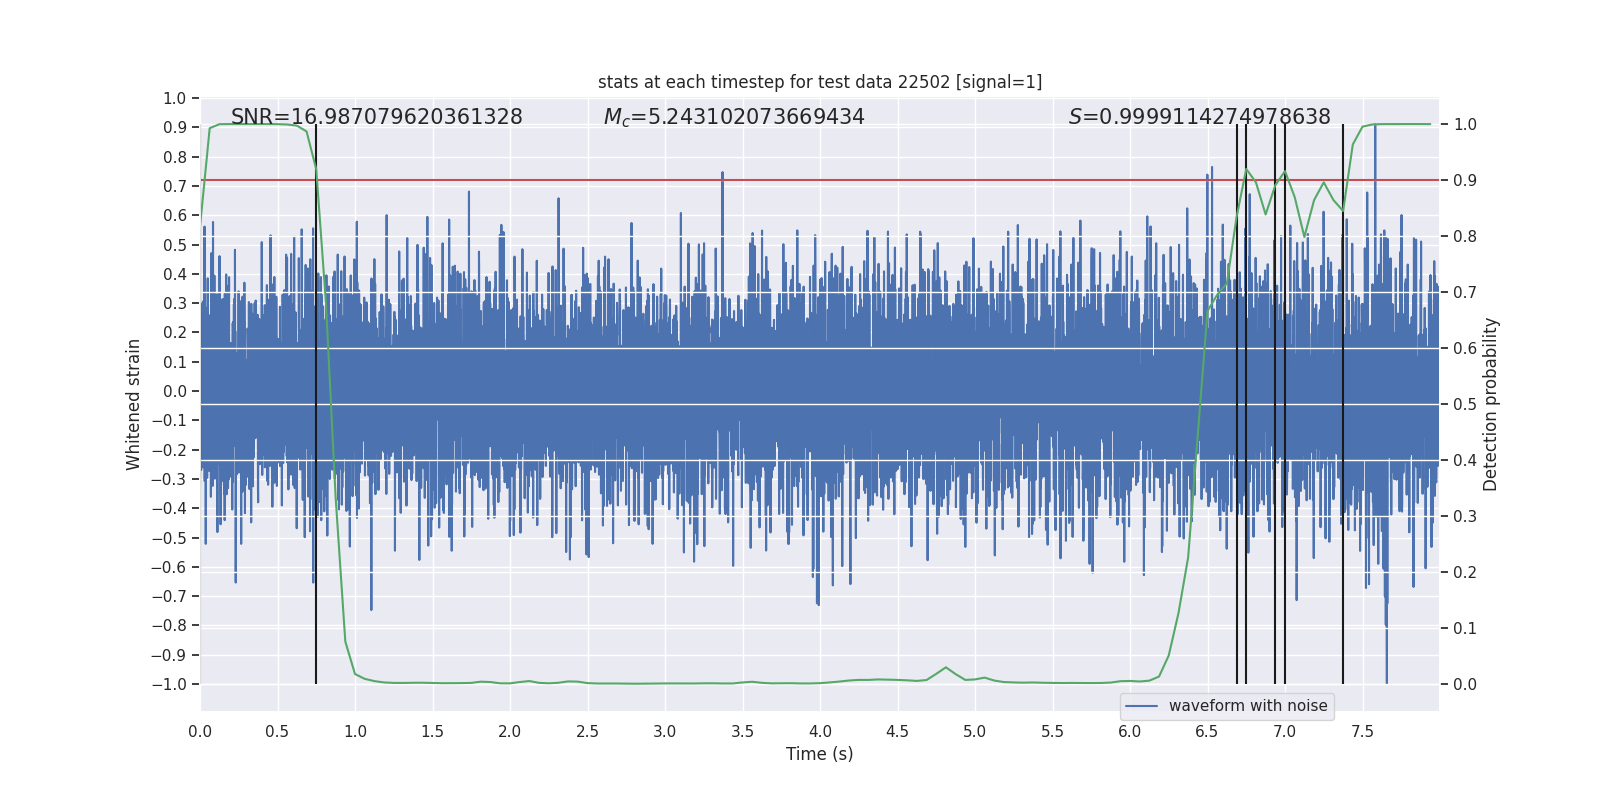Click the 'Detection probability' right axis label
This screenshot has width=1600, height=800.
click(x=1491, y=404)
